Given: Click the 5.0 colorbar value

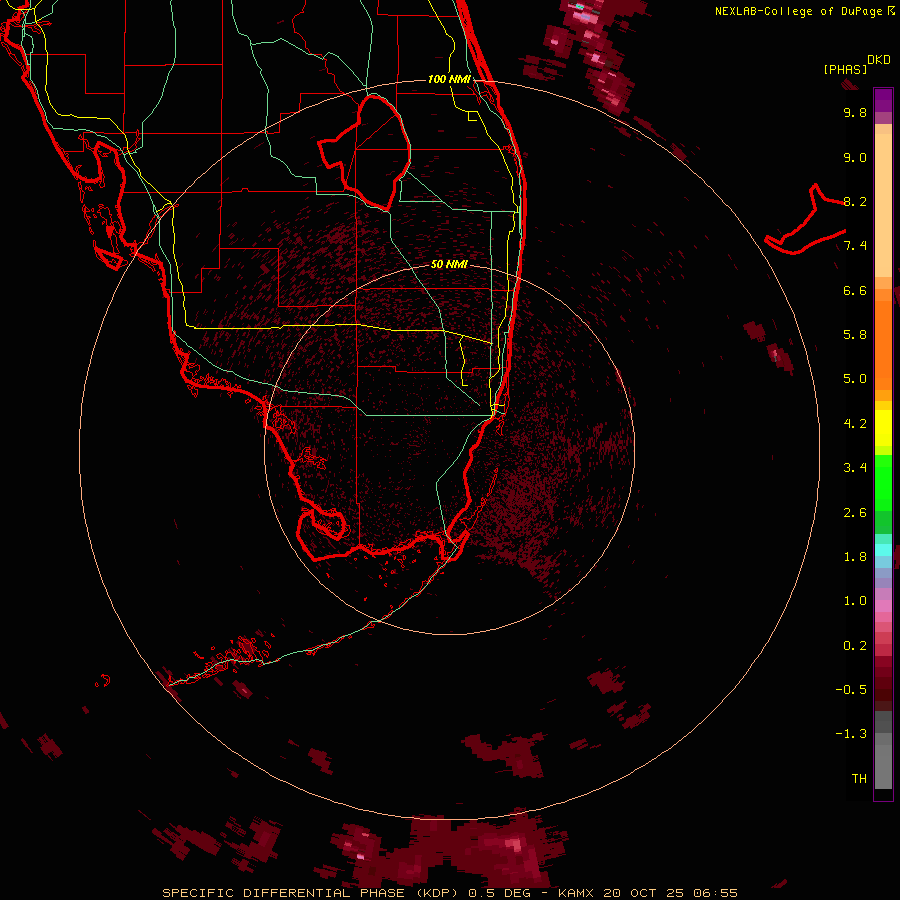Looking at the screenshot, I should click(x=855, y=379).
